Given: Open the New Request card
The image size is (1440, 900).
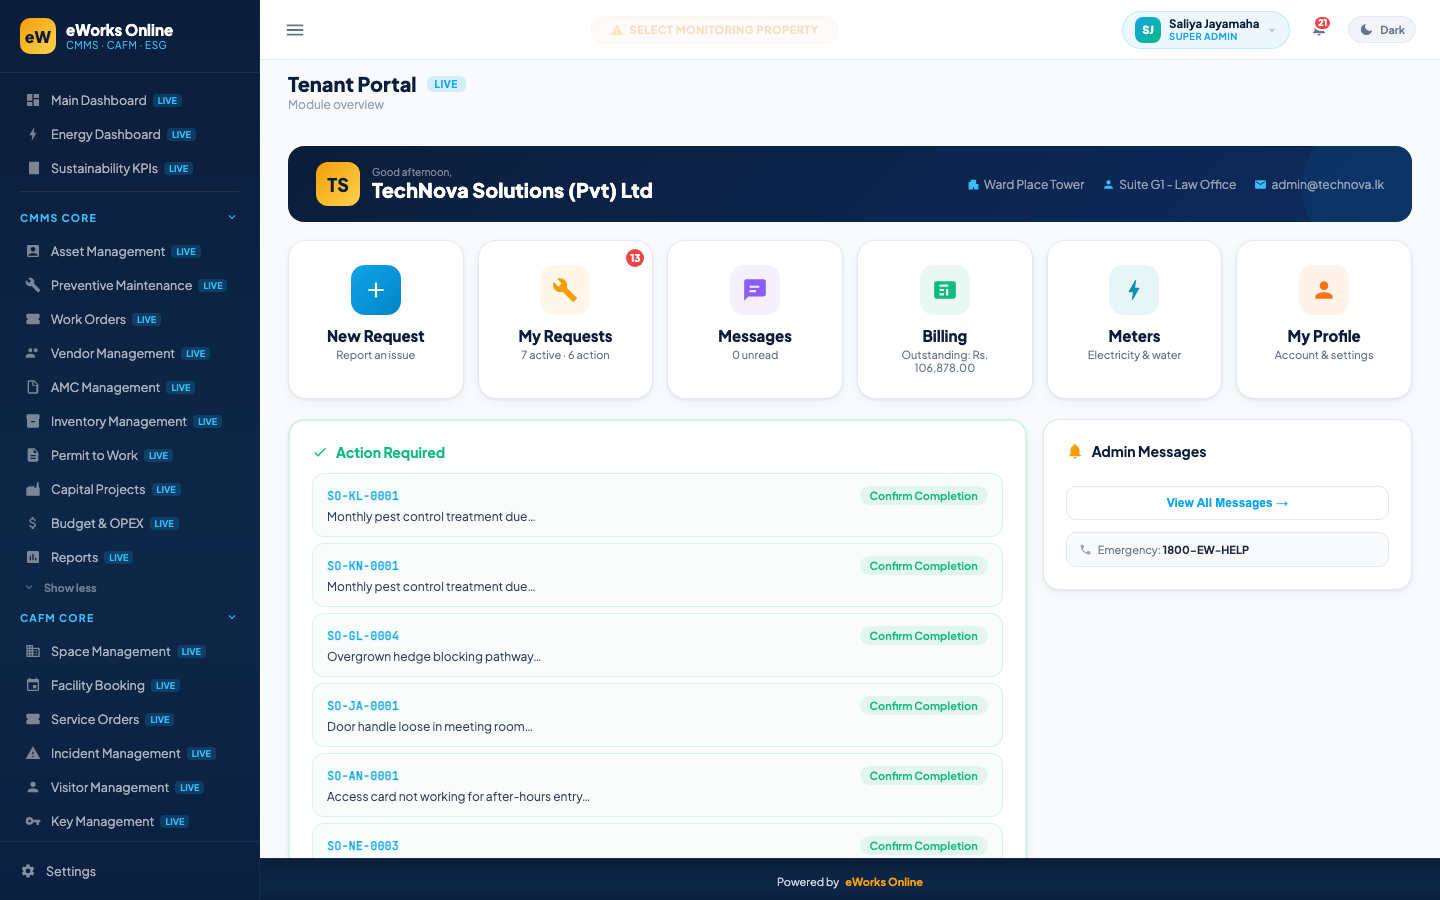Looking at the screenshot, I should [376, 319].
